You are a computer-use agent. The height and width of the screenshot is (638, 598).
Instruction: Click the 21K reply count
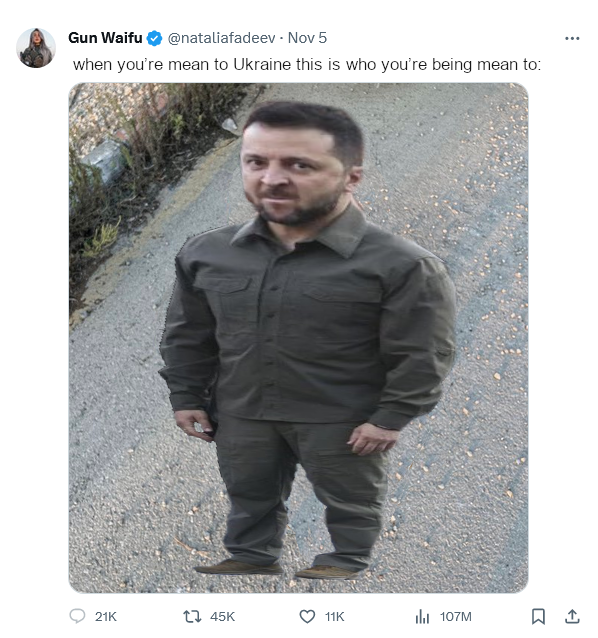point(106,617)
